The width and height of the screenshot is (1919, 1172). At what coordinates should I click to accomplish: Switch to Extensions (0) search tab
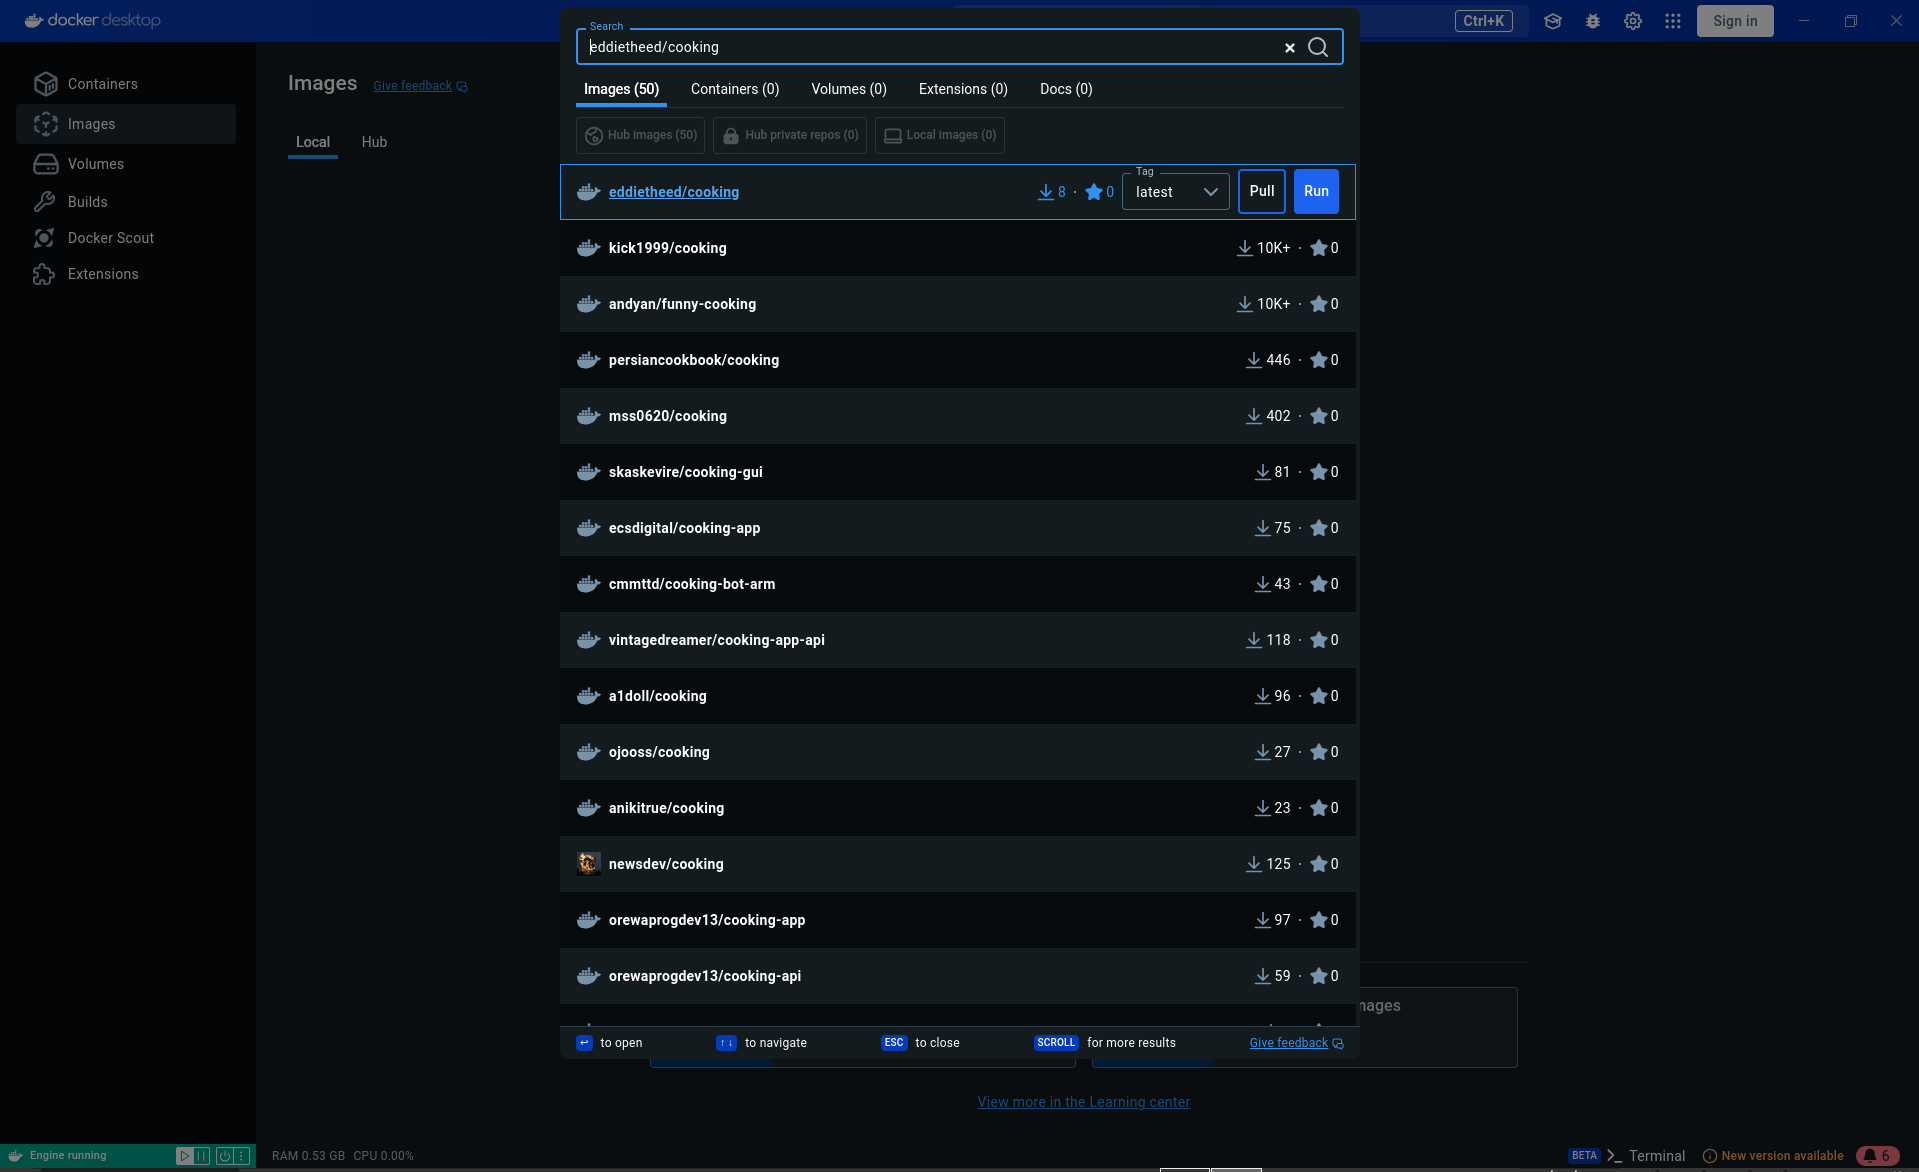963,89
